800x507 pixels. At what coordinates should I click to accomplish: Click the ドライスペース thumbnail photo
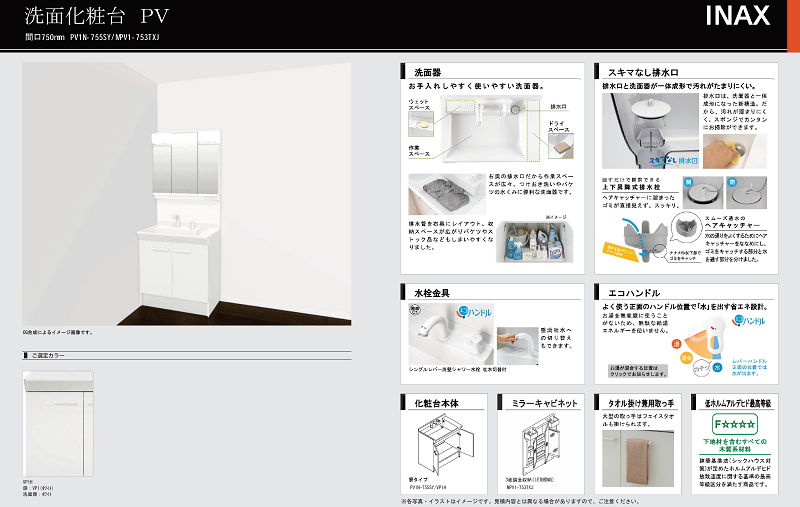click(561, 146)
